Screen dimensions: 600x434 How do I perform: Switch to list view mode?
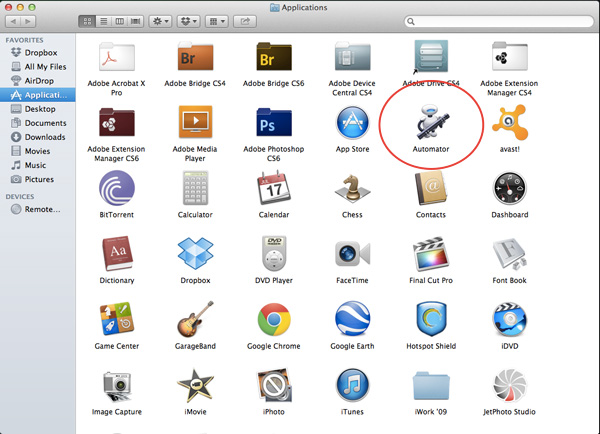tap(103, 21)
